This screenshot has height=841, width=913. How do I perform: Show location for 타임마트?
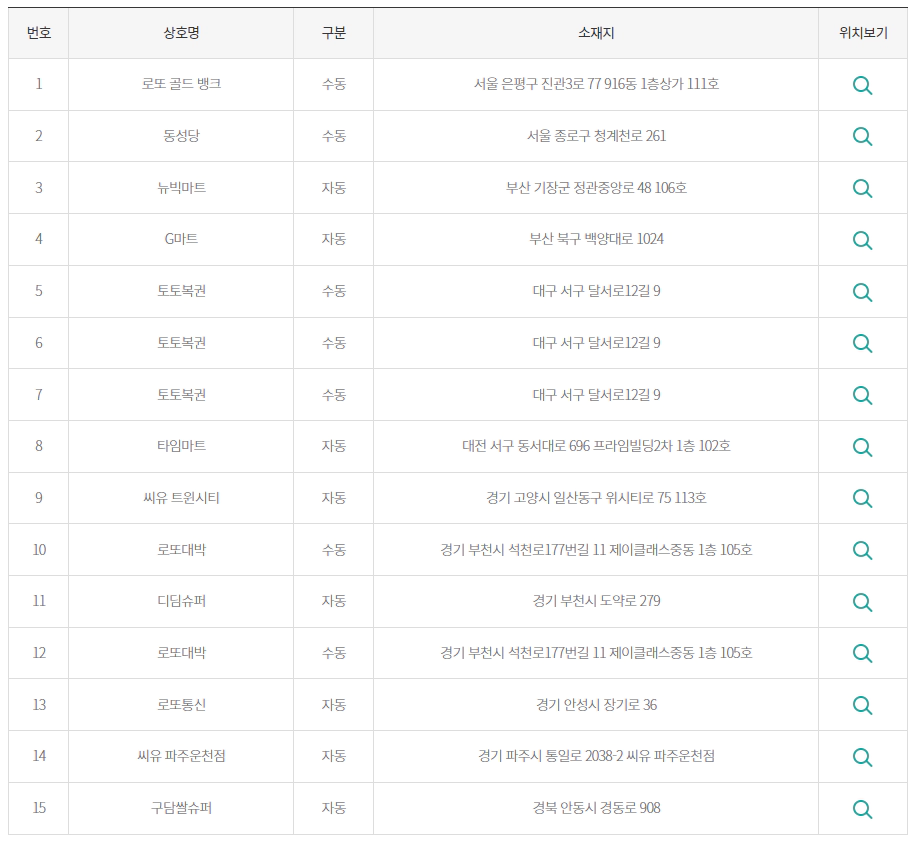(862, 447)
